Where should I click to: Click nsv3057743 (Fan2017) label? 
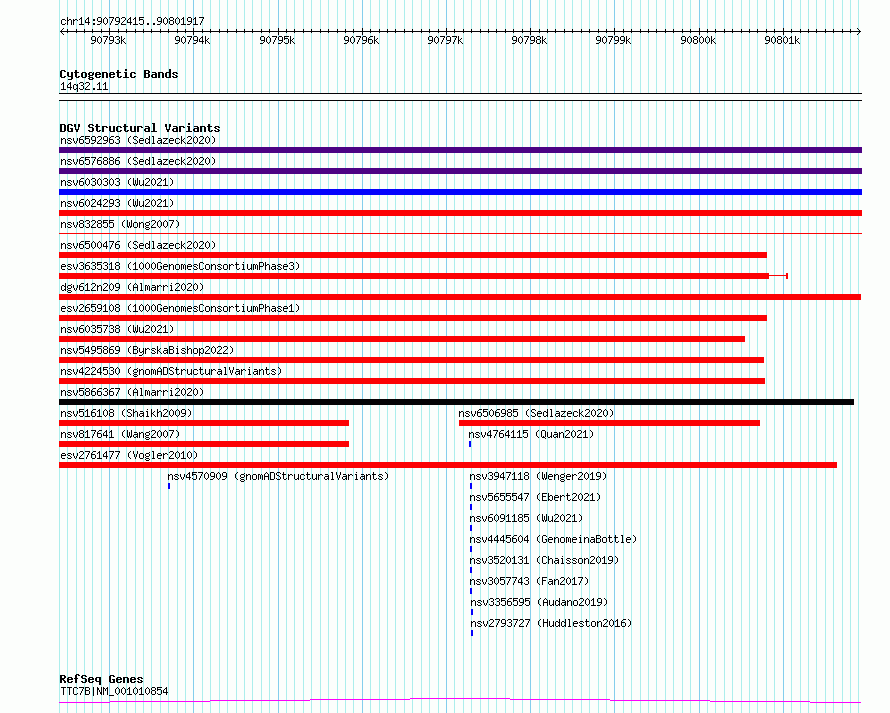[x=530, y=581]
